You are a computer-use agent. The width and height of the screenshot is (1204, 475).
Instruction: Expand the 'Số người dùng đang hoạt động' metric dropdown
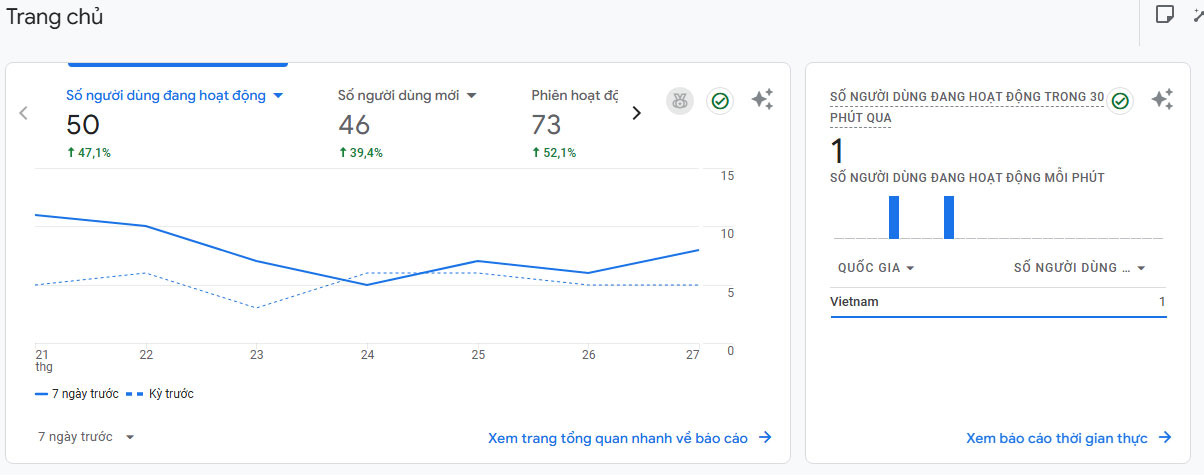point(278,96)
